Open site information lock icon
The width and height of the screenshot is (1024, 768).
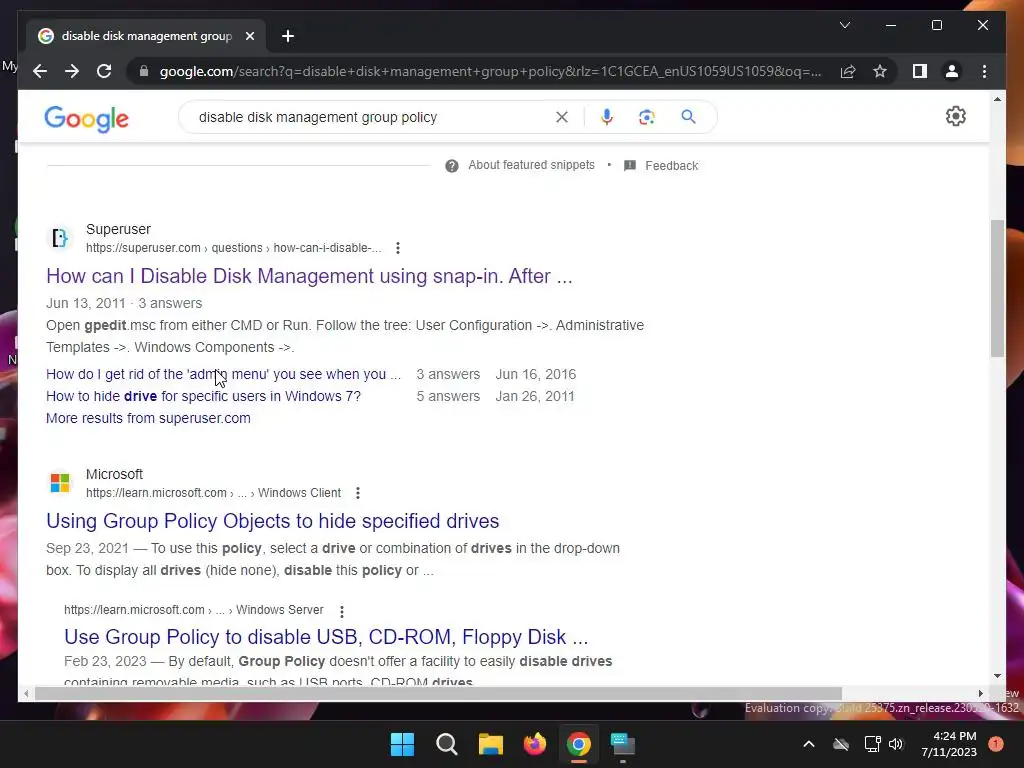(x=144, y=71)
